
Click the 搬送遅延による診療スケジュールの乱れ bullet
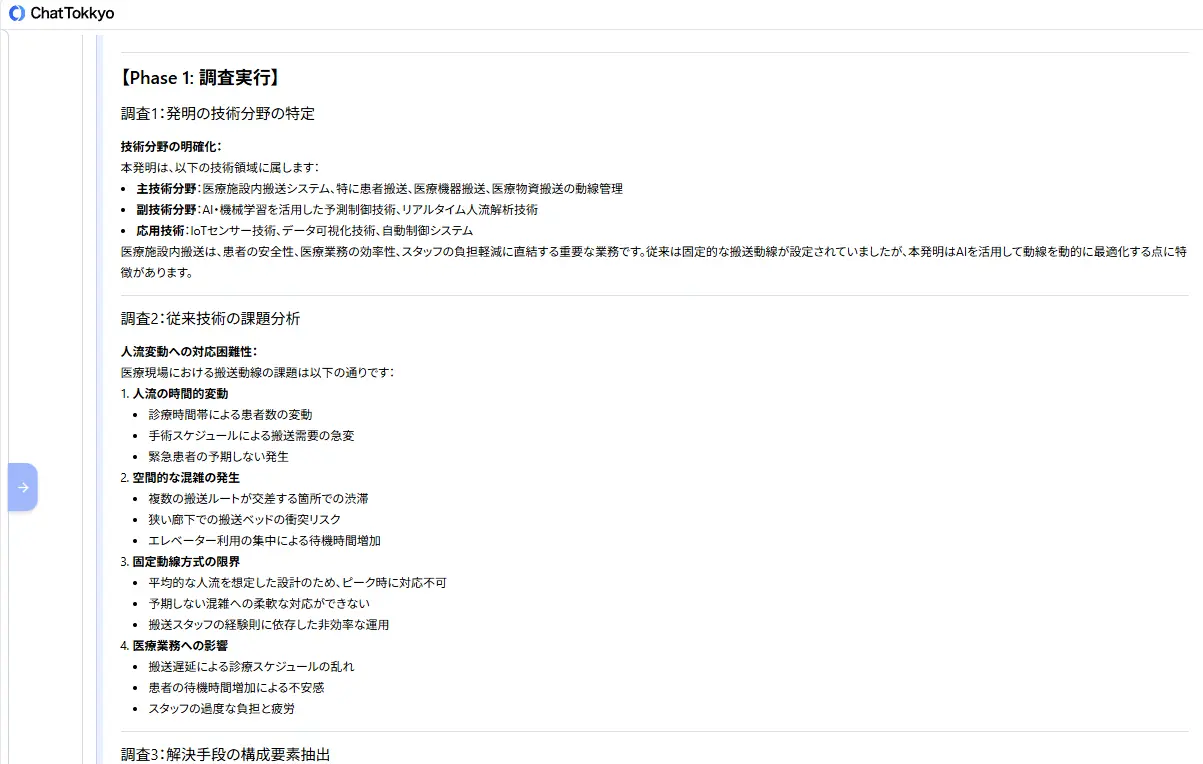click(x=251, y=666)
